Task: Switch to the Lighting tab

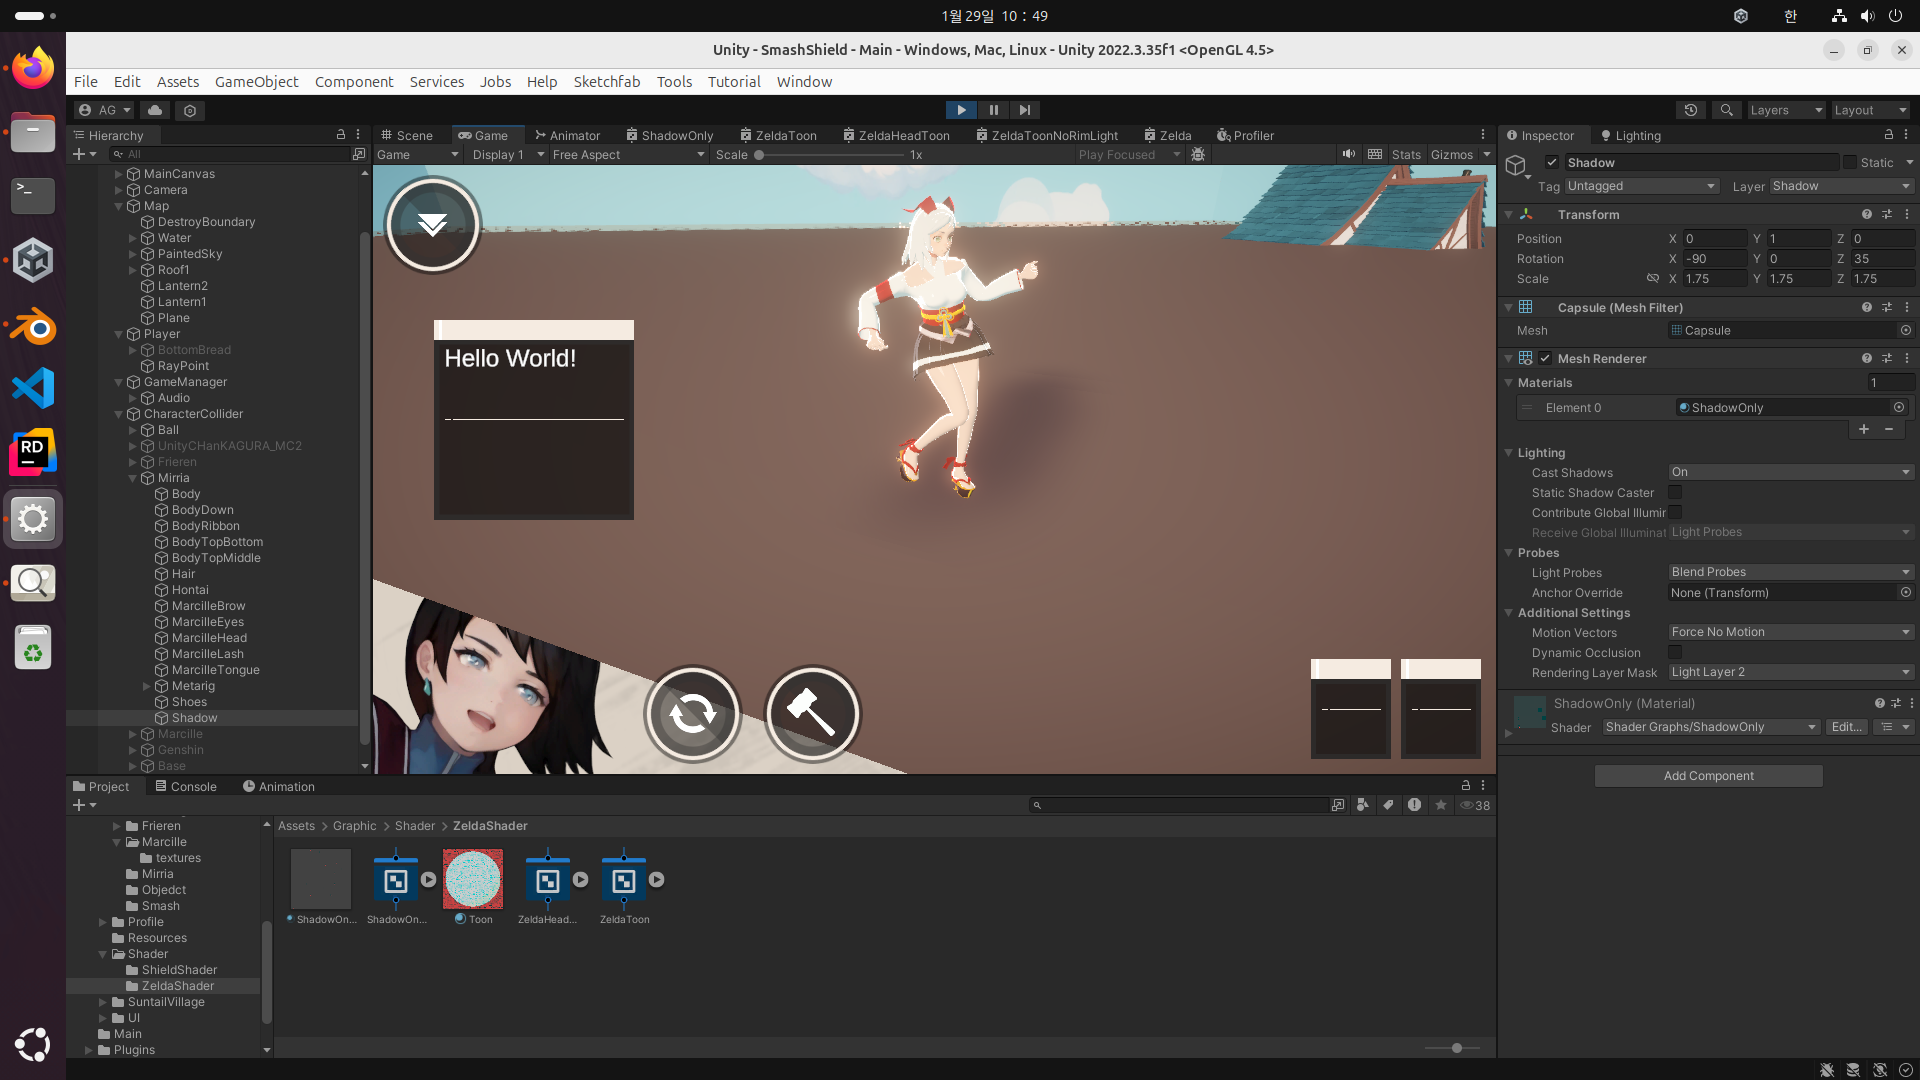Action: tap(1630, 135)
